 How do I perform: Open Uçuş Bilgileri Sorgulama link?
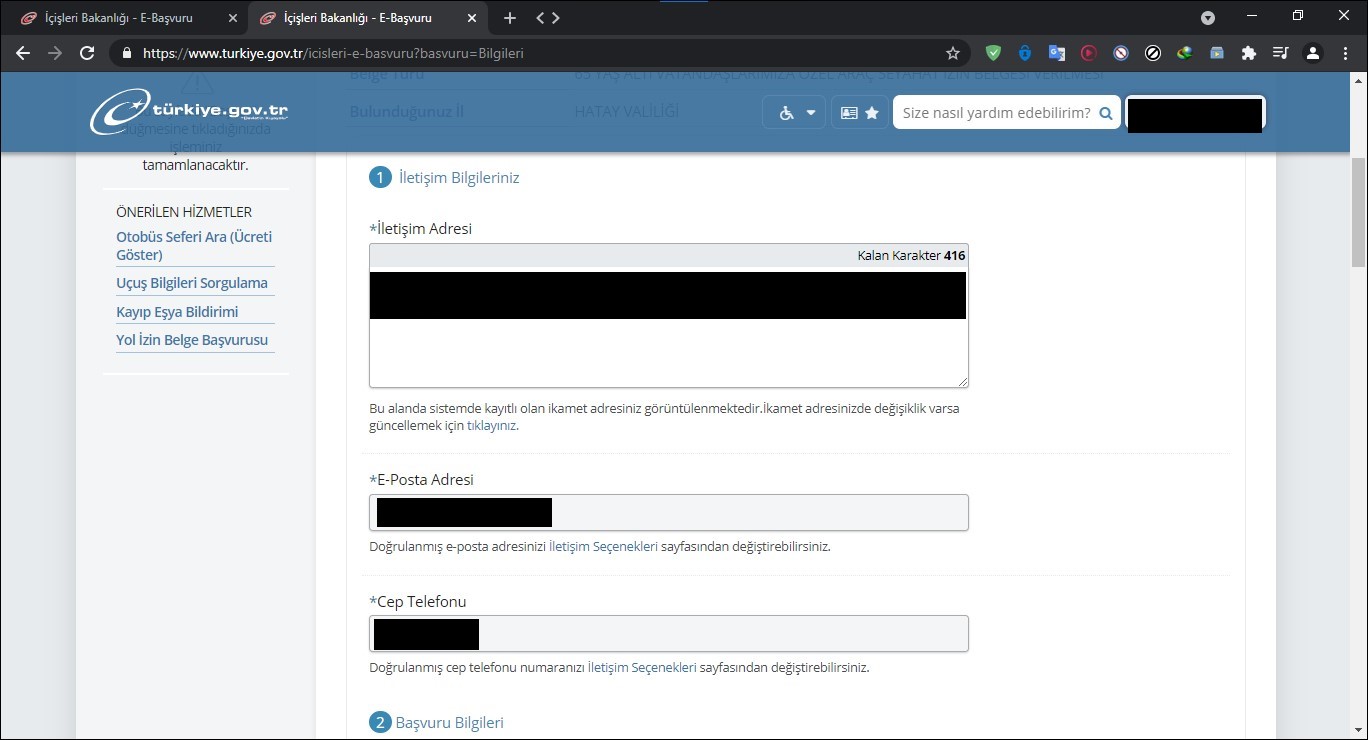point(192,283)
